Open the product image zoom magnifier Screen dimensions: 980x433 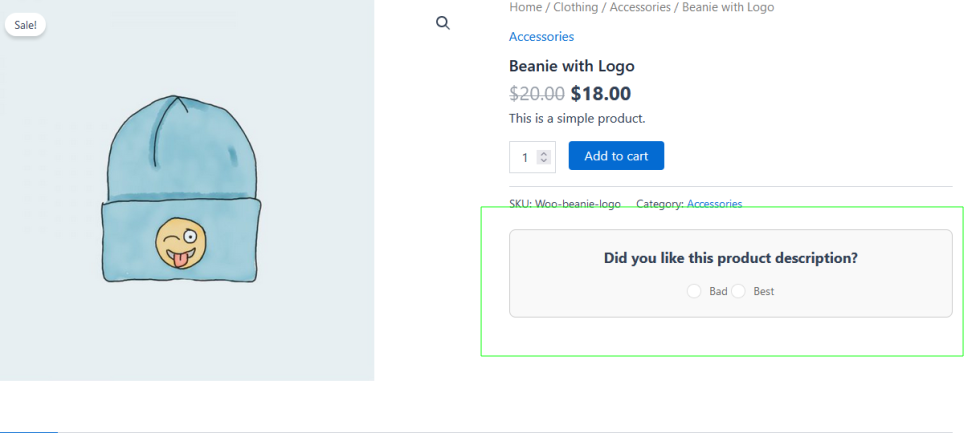443,23
